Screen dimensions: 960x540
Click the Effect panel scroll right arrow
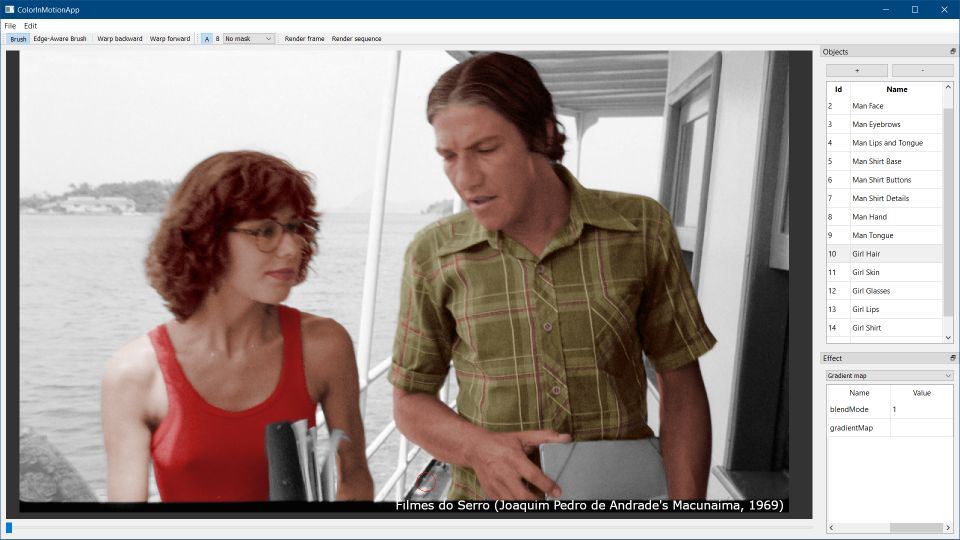(x=948, y=528)
